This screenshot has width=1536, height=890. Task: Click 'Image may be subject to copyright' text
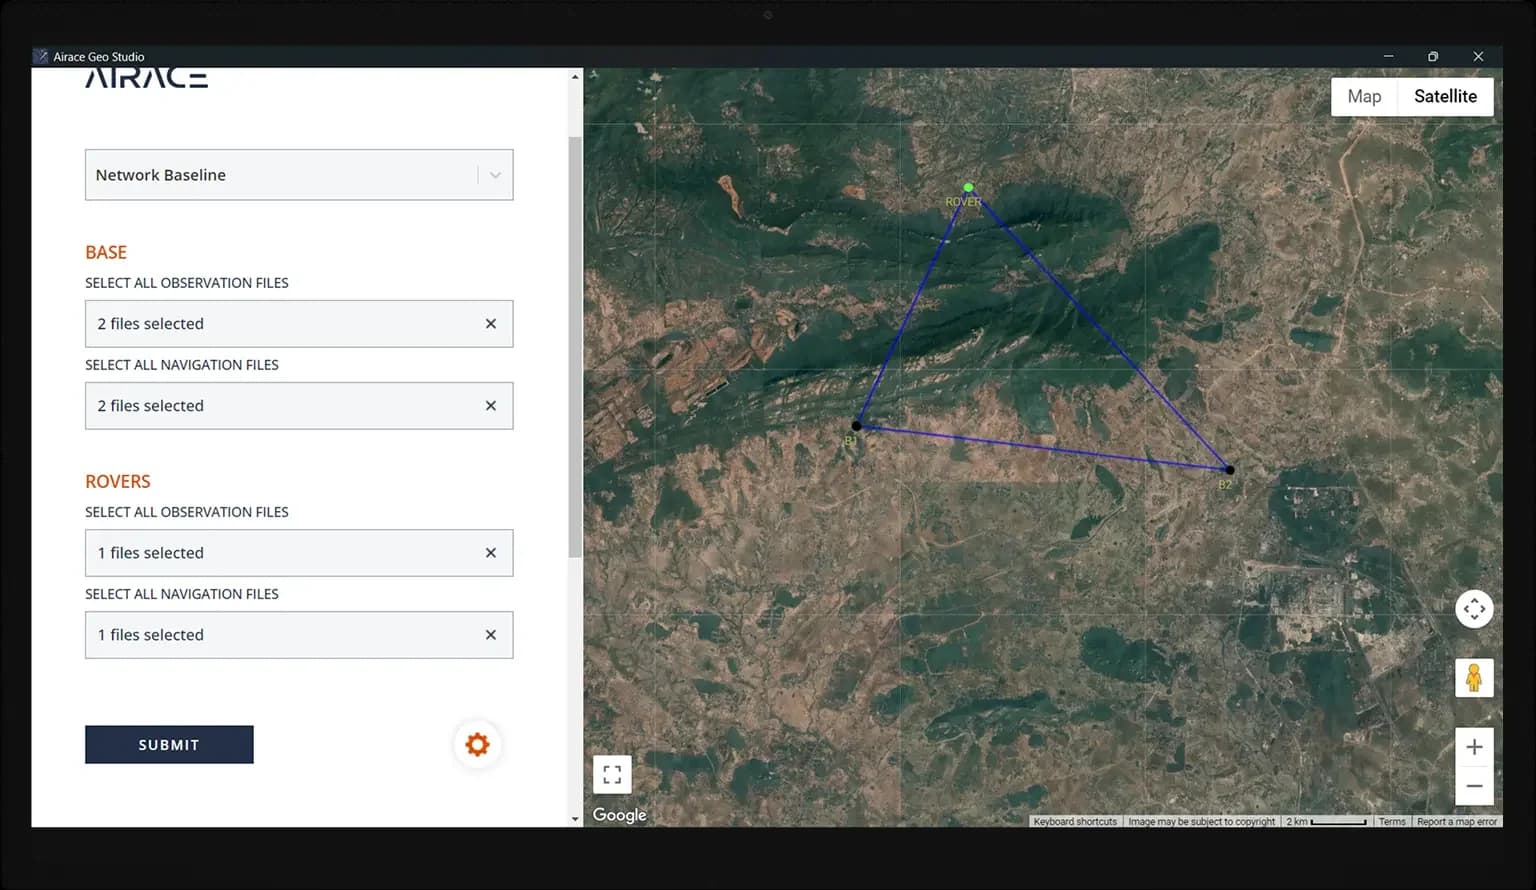click(1202, 822)
